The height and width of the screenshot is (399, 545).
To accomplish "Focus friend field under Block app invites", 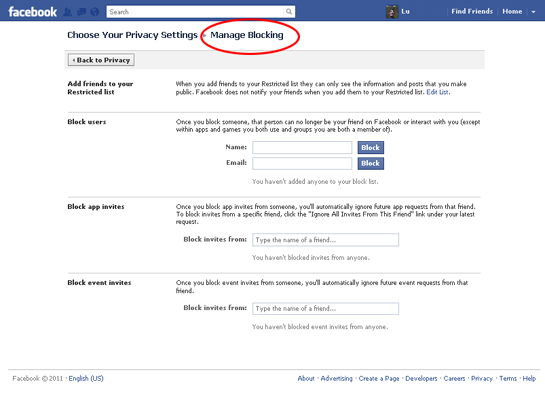I will [x=325, y=240].
